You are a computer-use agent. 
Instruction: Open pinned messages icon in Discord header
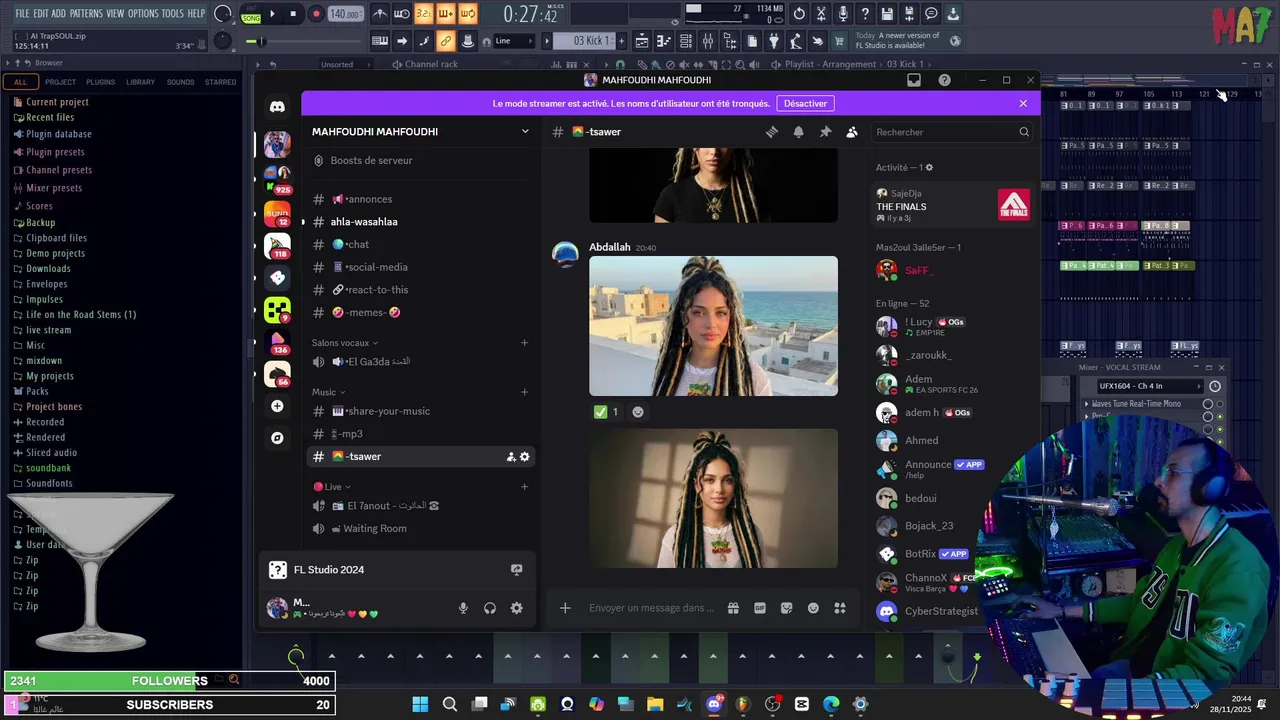pyautogui.click(x=825, y=132)
